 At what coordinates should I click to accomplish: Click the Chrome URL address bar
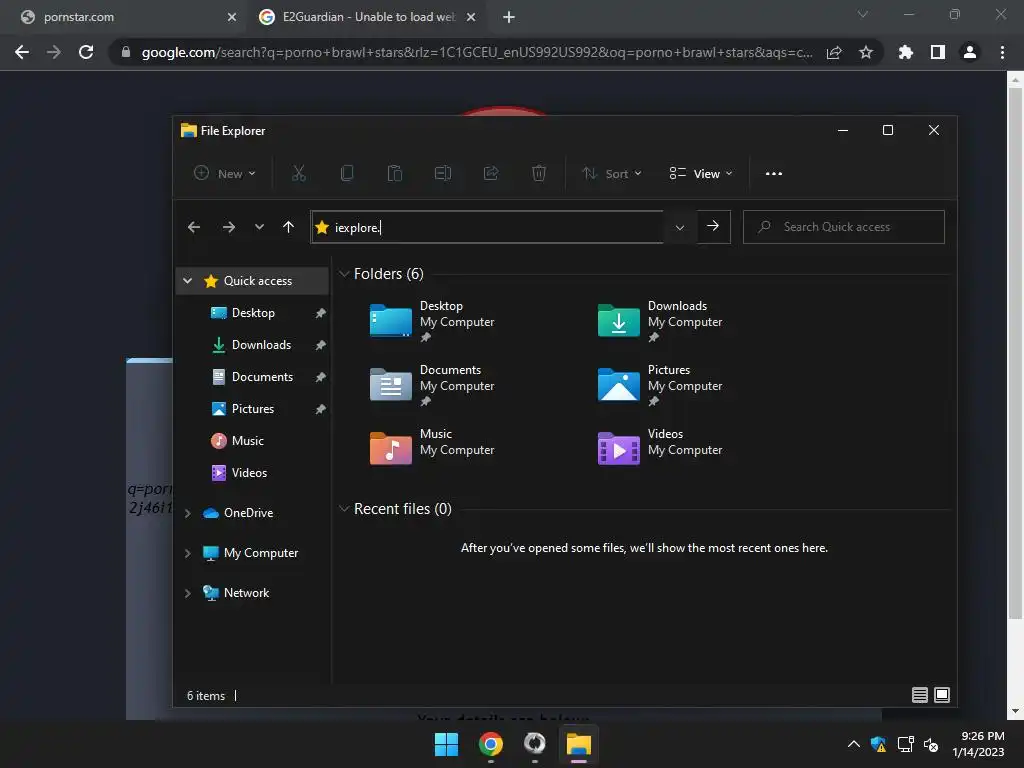tap(477, 52)
